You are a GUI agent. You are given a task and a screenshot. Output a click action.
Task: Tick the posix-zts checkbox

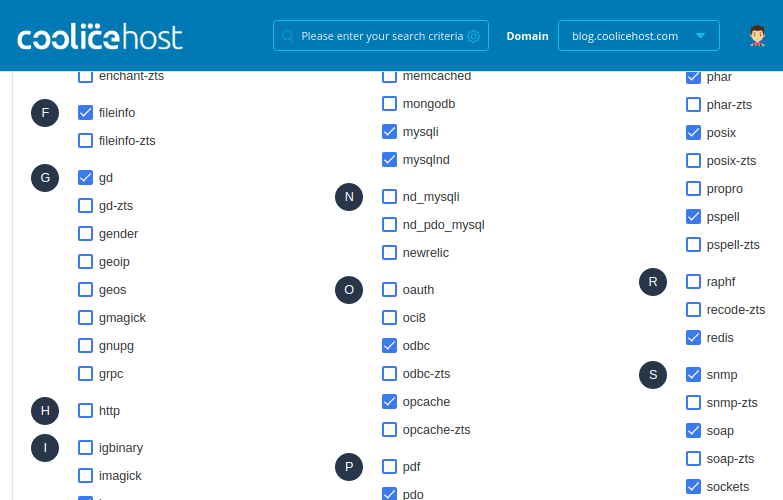(x=694, y=161)
